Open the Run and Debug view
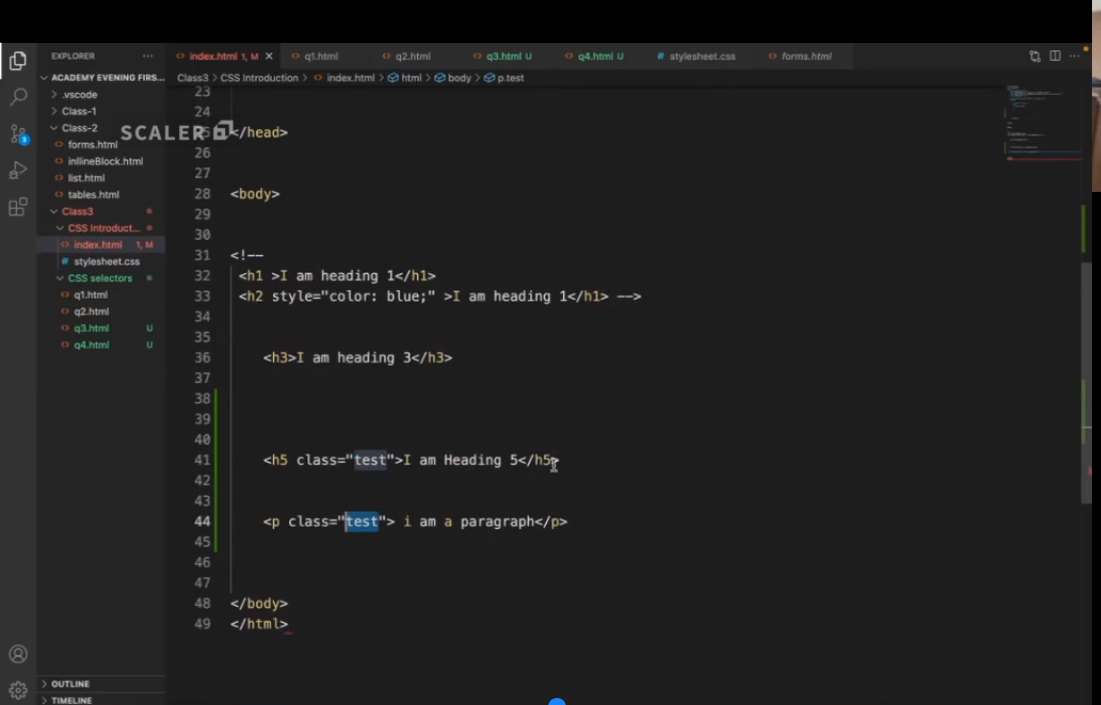Image resolution: width=1101 pixels, height=705 pixels. pos(18,171)
